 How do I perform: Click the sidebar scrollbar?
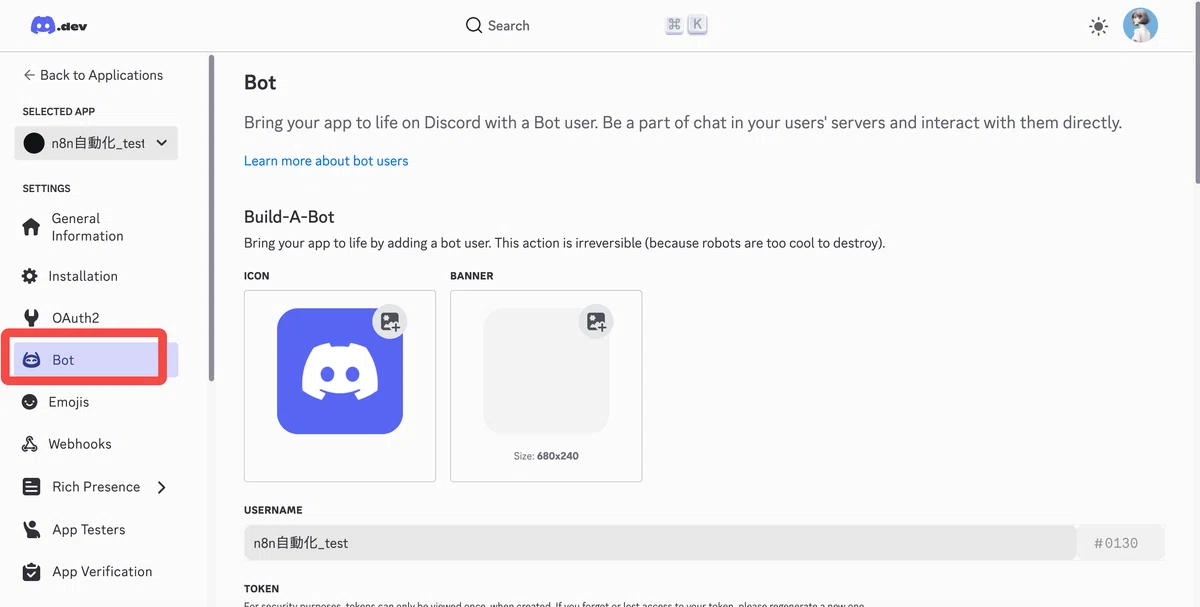[x=211, y=217]
